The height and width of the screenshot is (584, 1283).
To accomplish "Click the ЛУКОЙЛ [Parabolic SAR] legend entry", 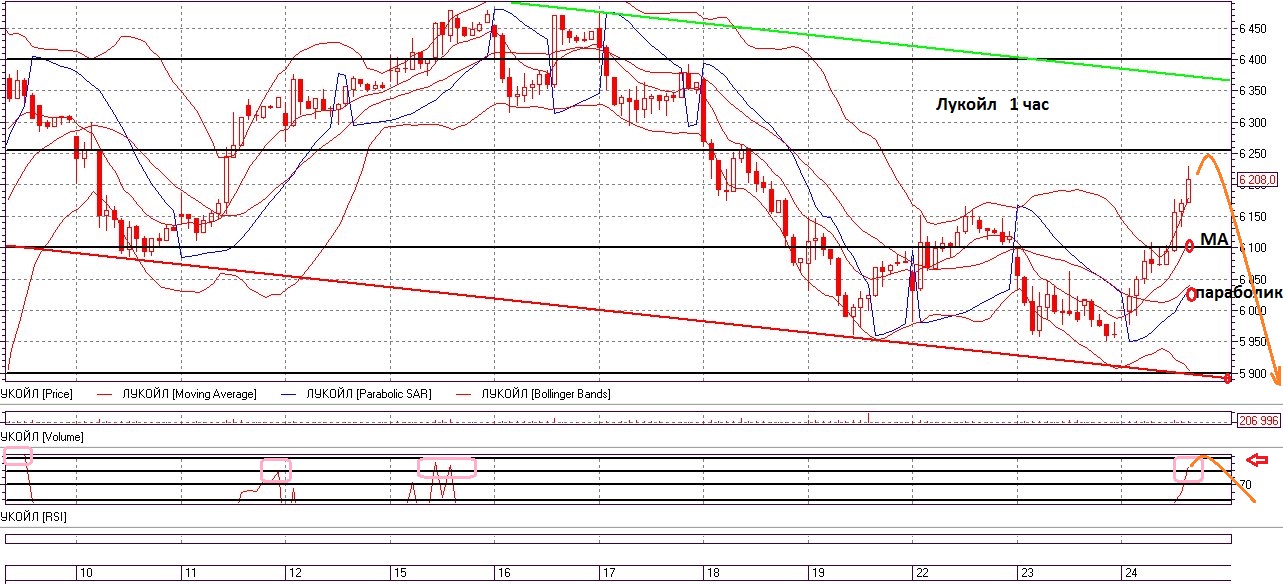I will pos(371,394).
